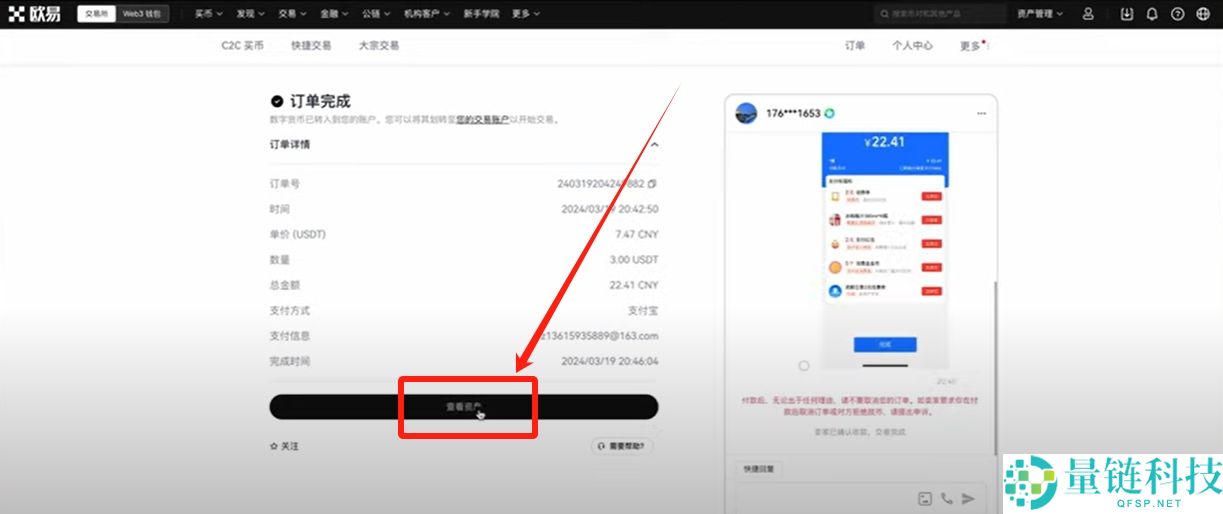
Task: Click the 订单完成 heading
Action: 320,101
